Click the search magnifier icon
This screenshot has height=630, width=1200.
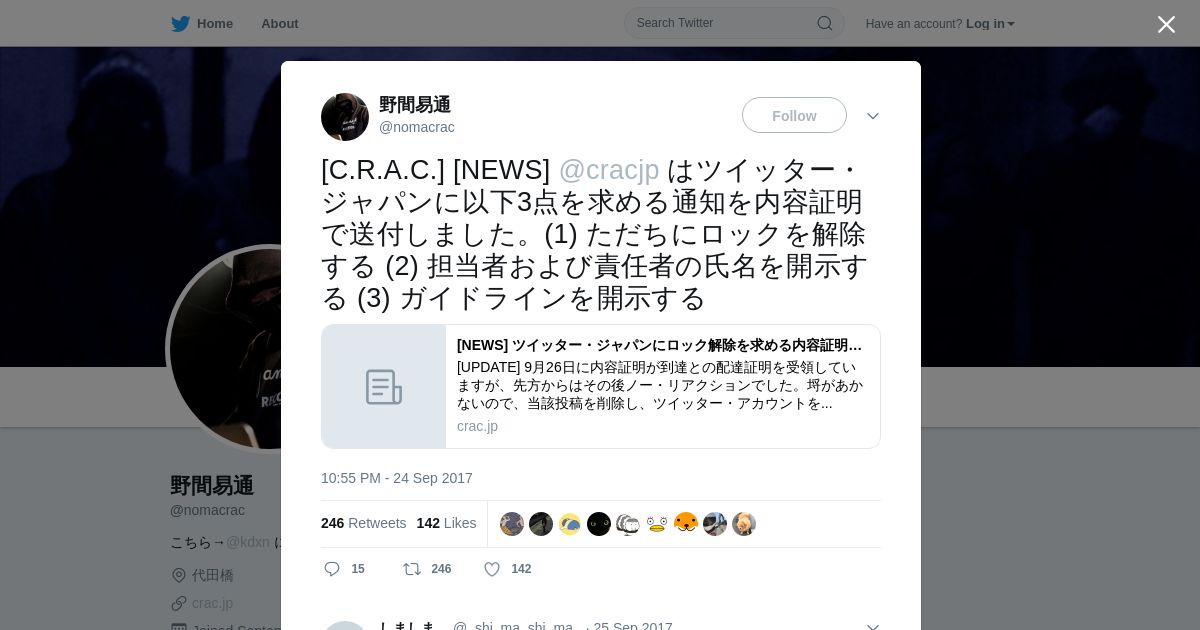click(x=825, y=23)
